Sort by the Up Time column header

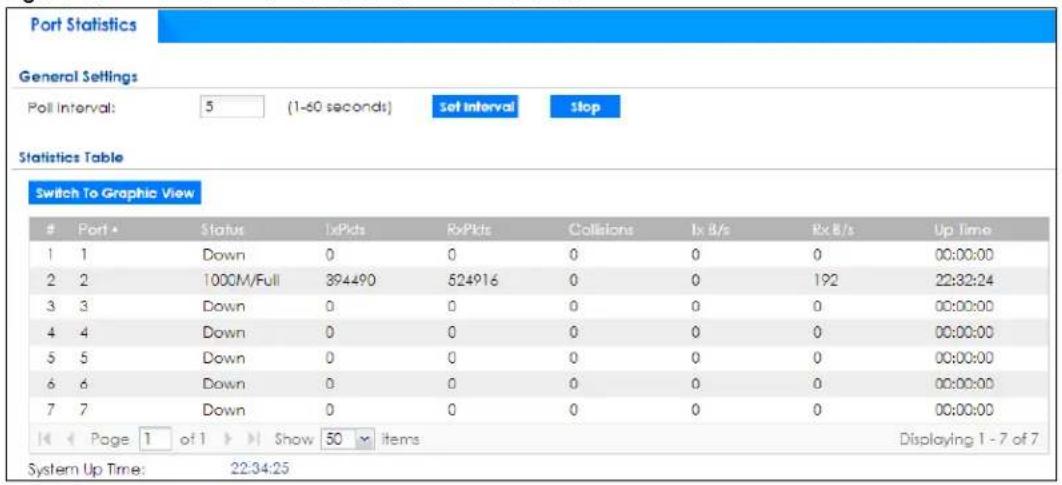[x=962, y=230]
